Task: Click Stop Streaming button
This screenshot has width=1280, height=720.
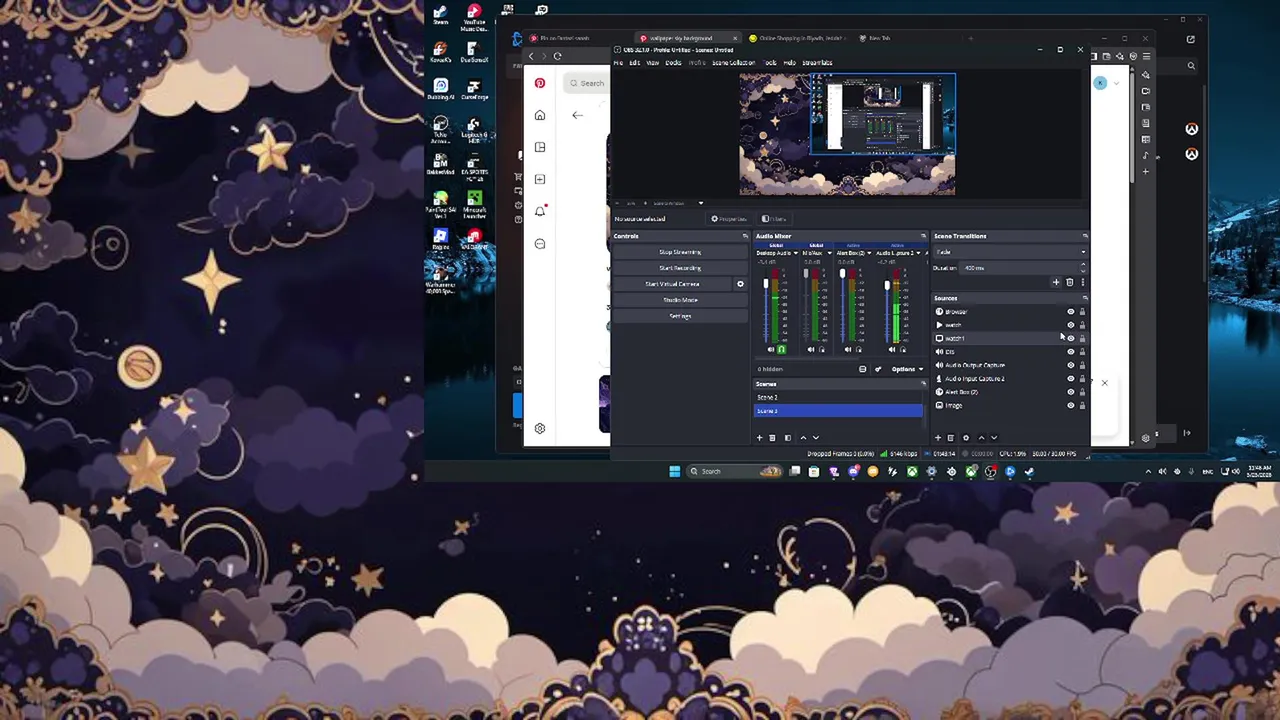Action: click(680, 252)
